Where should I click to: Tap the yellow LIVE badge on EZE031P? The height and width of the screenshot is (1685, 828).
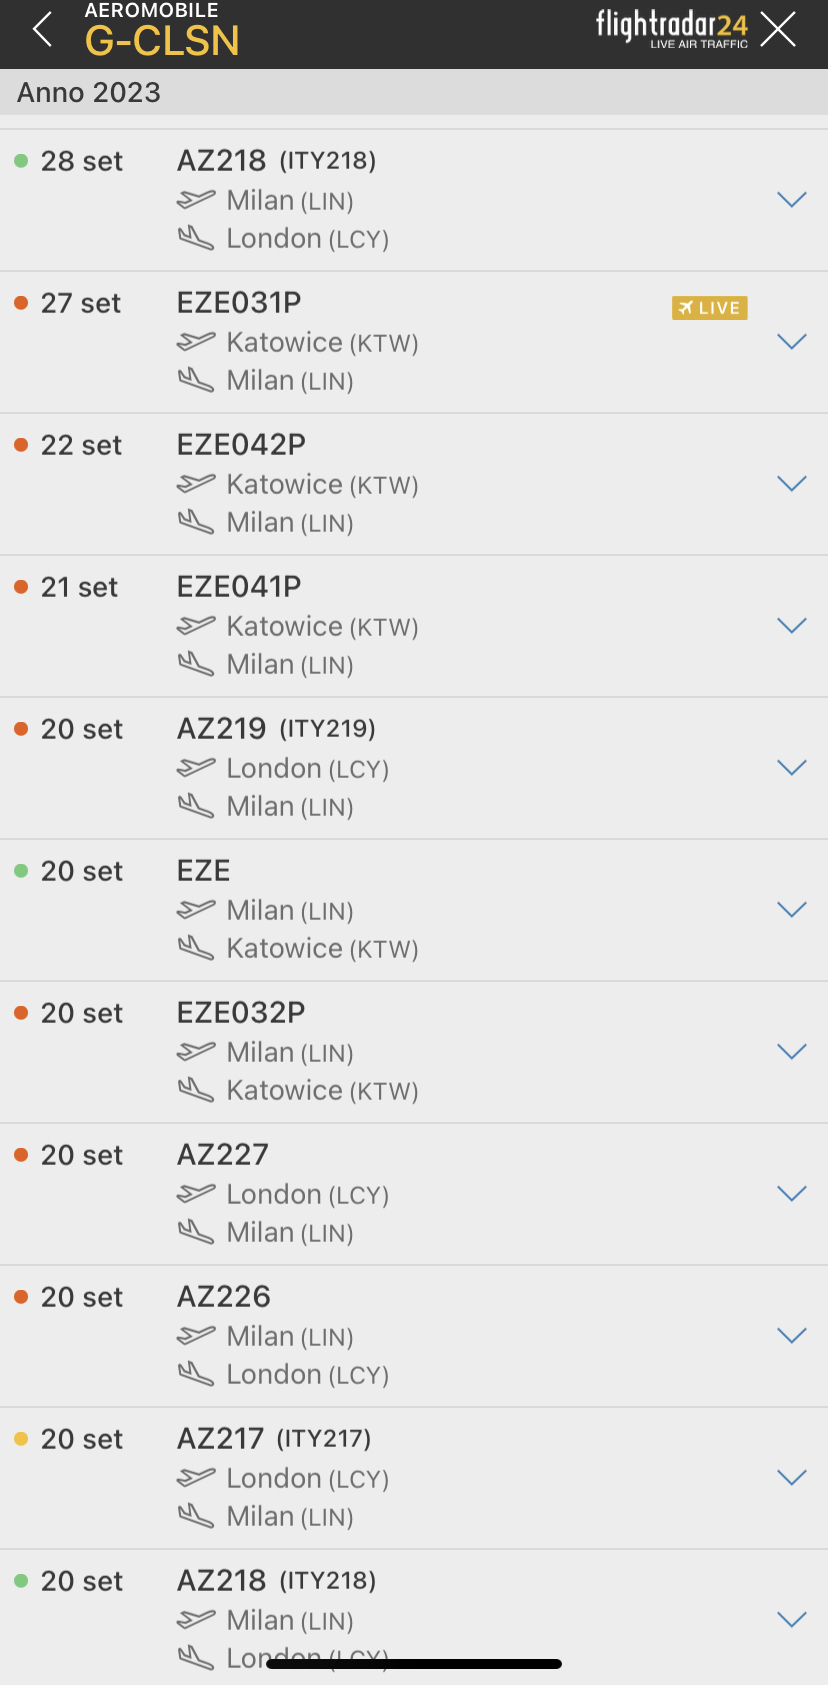[x=709, y=308]
